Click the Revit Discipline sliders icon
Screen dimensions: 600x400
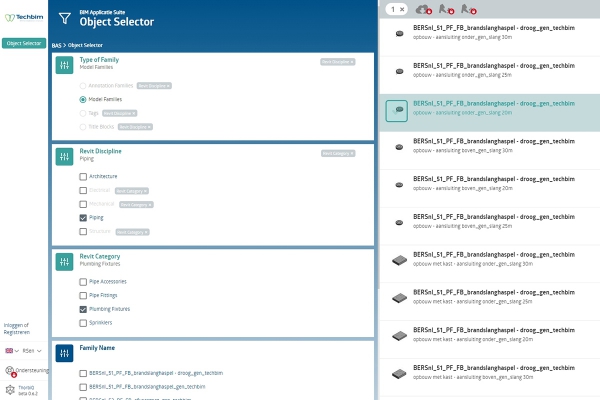pos(64,157)
